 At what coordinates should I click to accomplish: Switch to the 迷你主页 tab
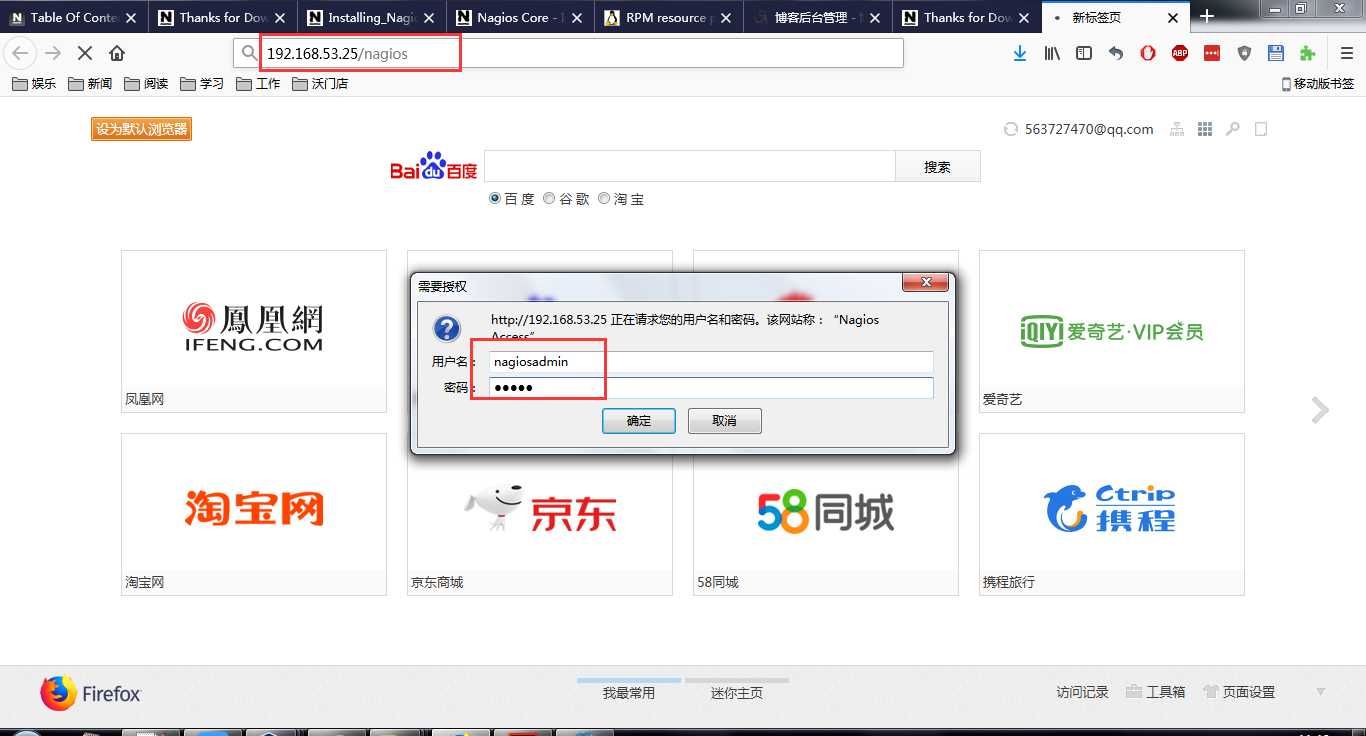click(x=736, y=691)
